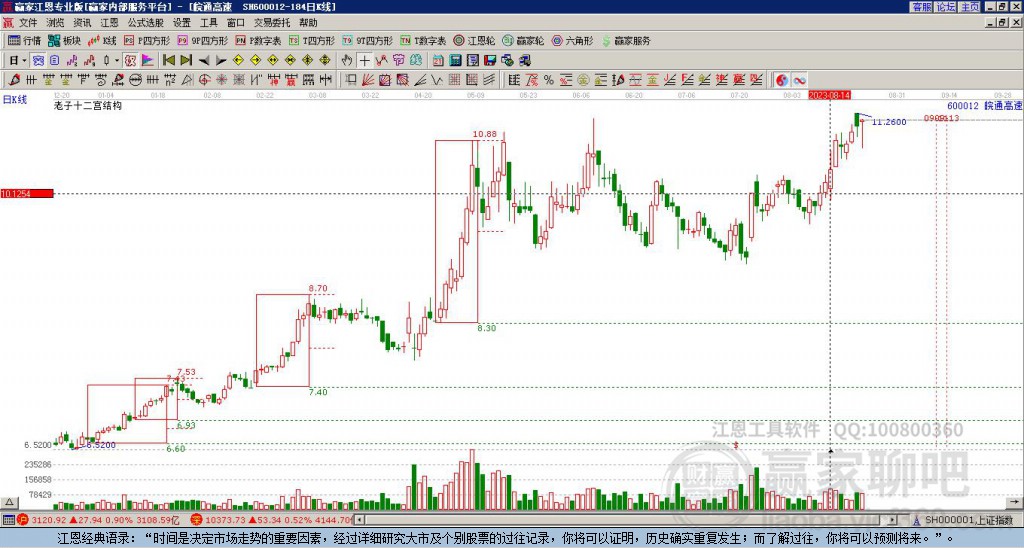The image size is (1024, 548).
Task: Click the 日K线 label
Action: coord(15,100)
